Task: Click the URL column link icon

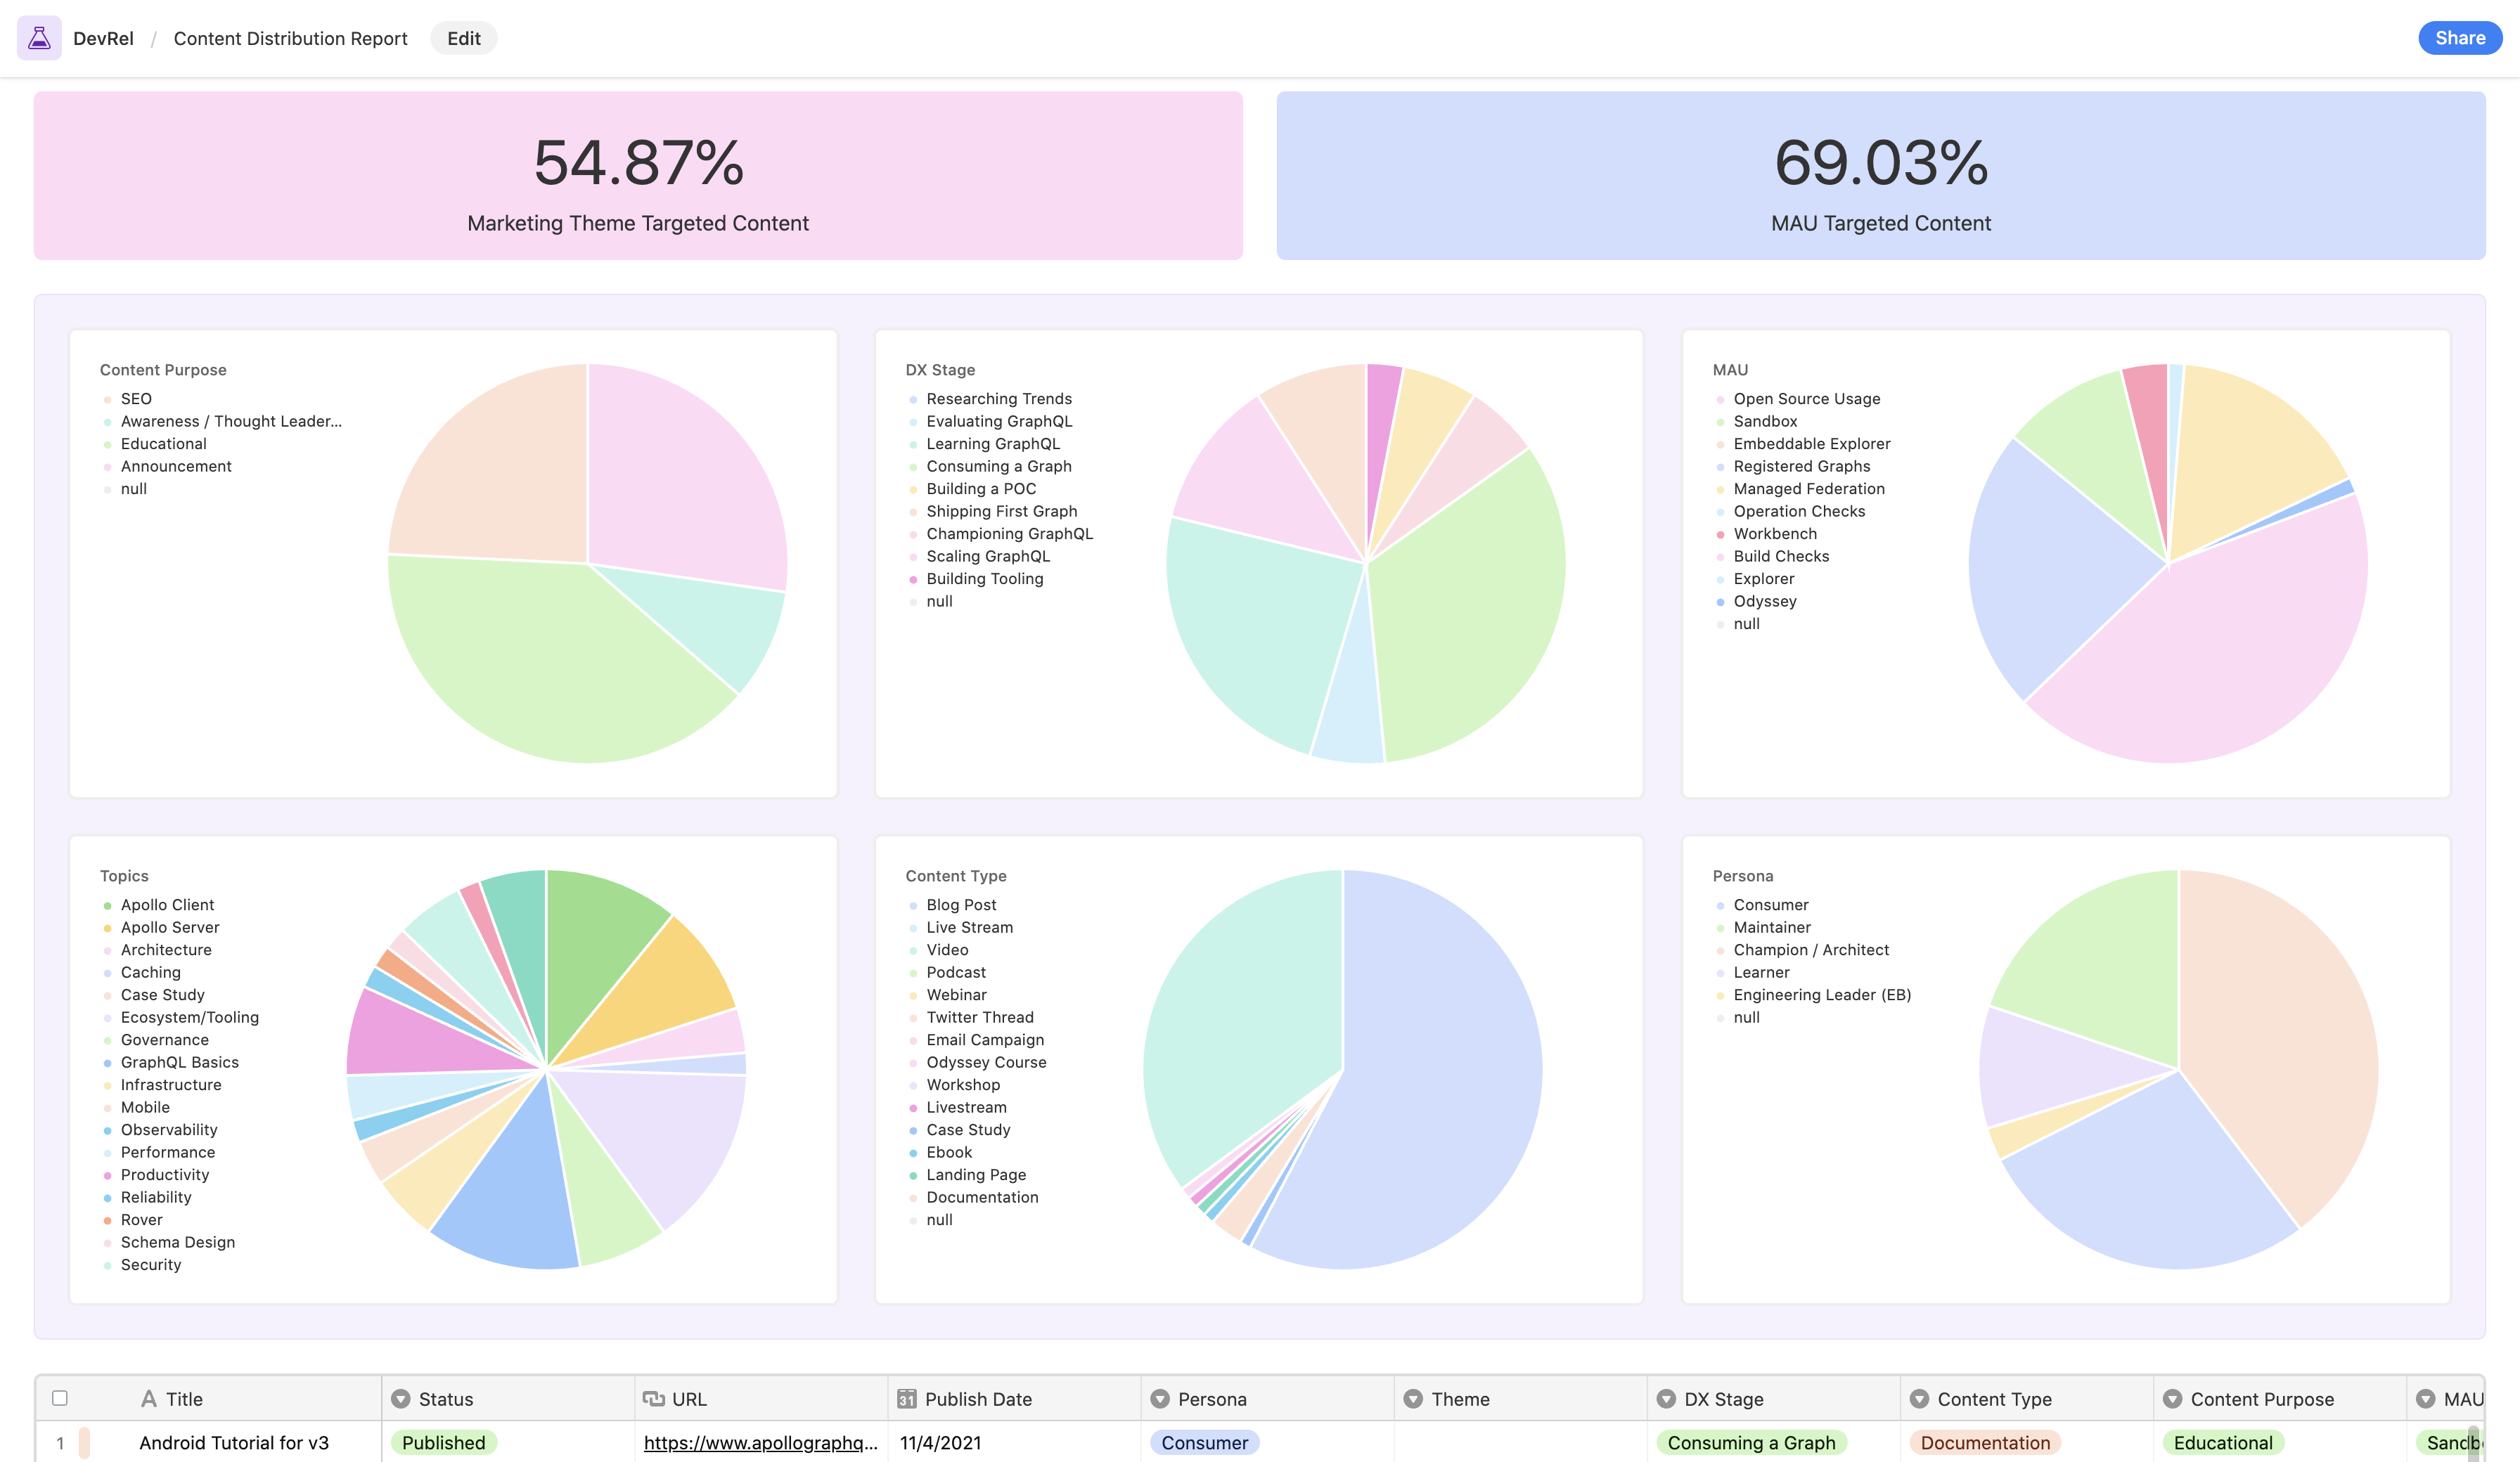Action: (x=654, y=1399)
